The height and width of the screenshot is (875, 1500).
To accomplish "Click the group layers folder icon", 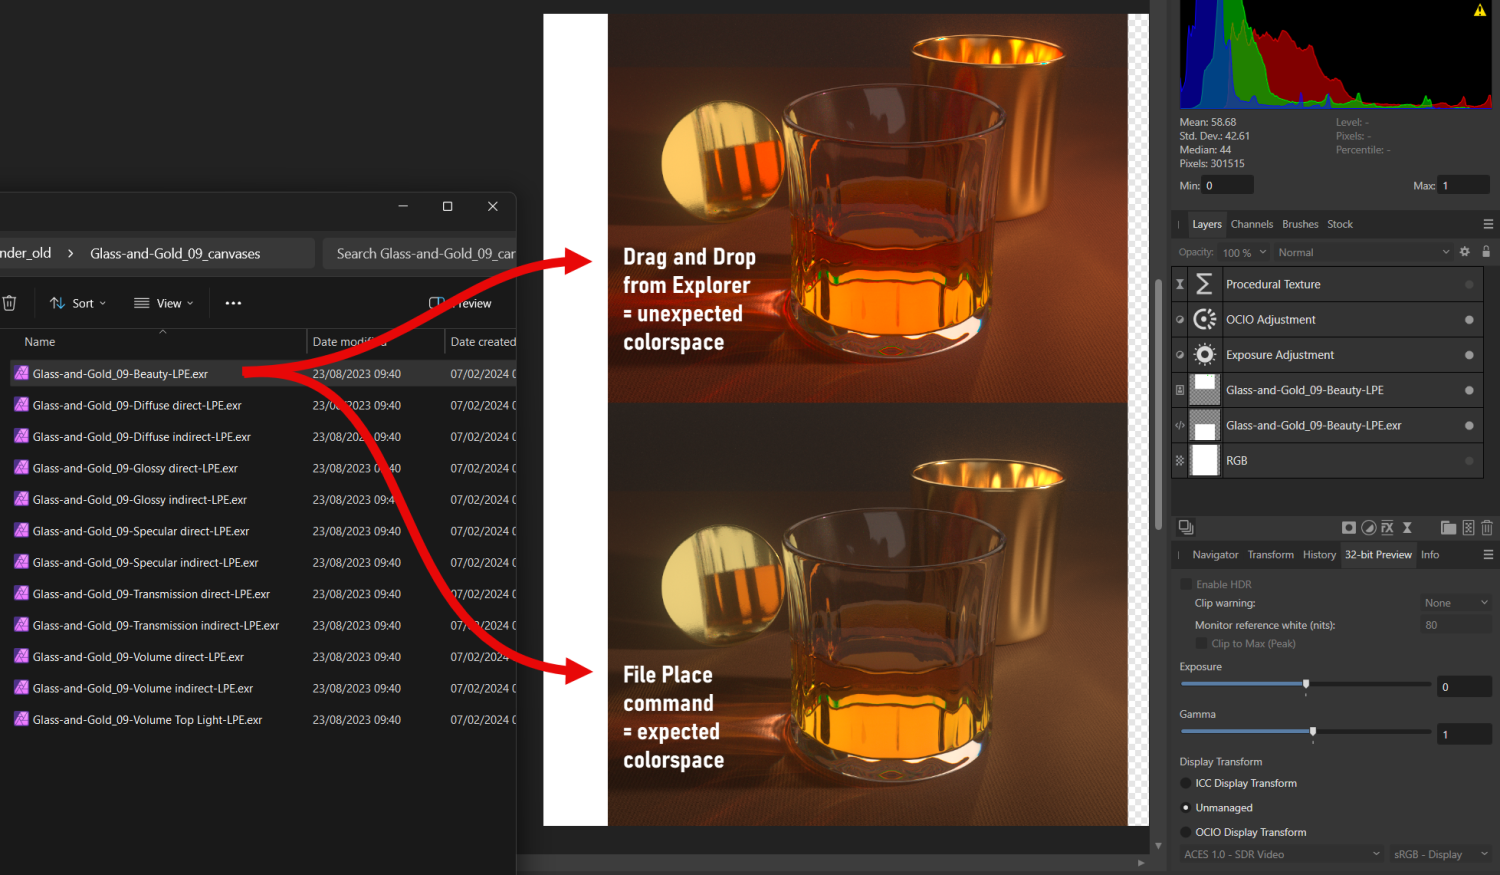I will (1449, 527).
